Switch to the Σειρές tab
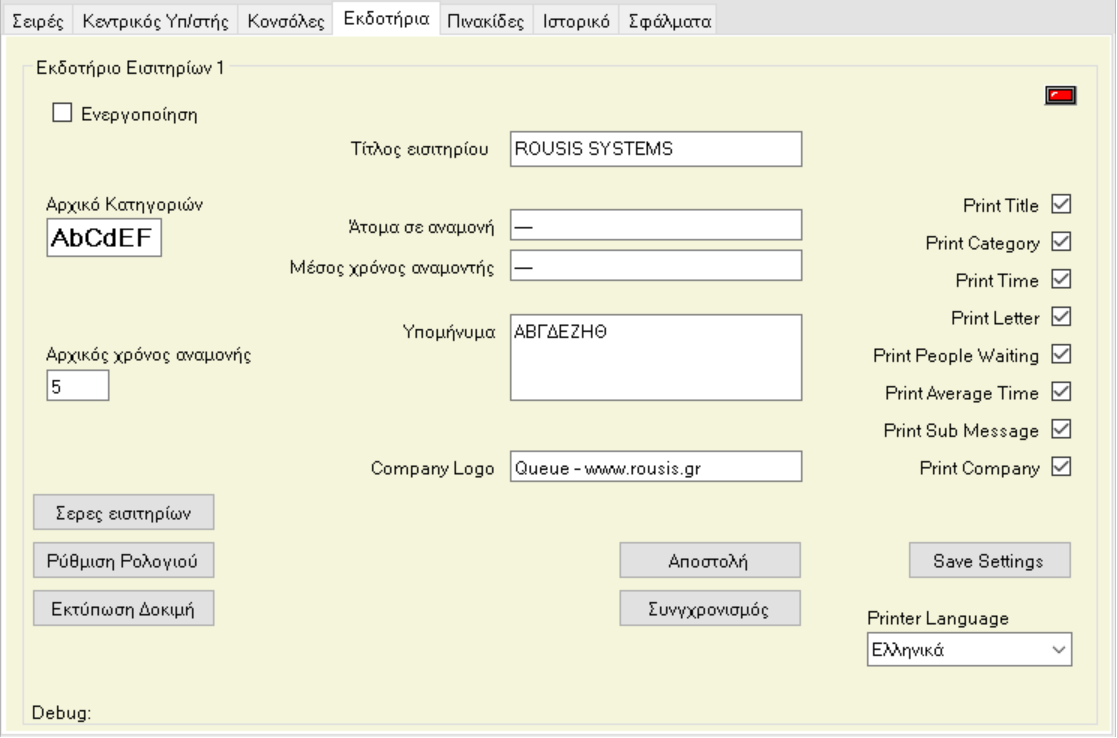Screen dimensions: 1117x738 click(40, 22)
